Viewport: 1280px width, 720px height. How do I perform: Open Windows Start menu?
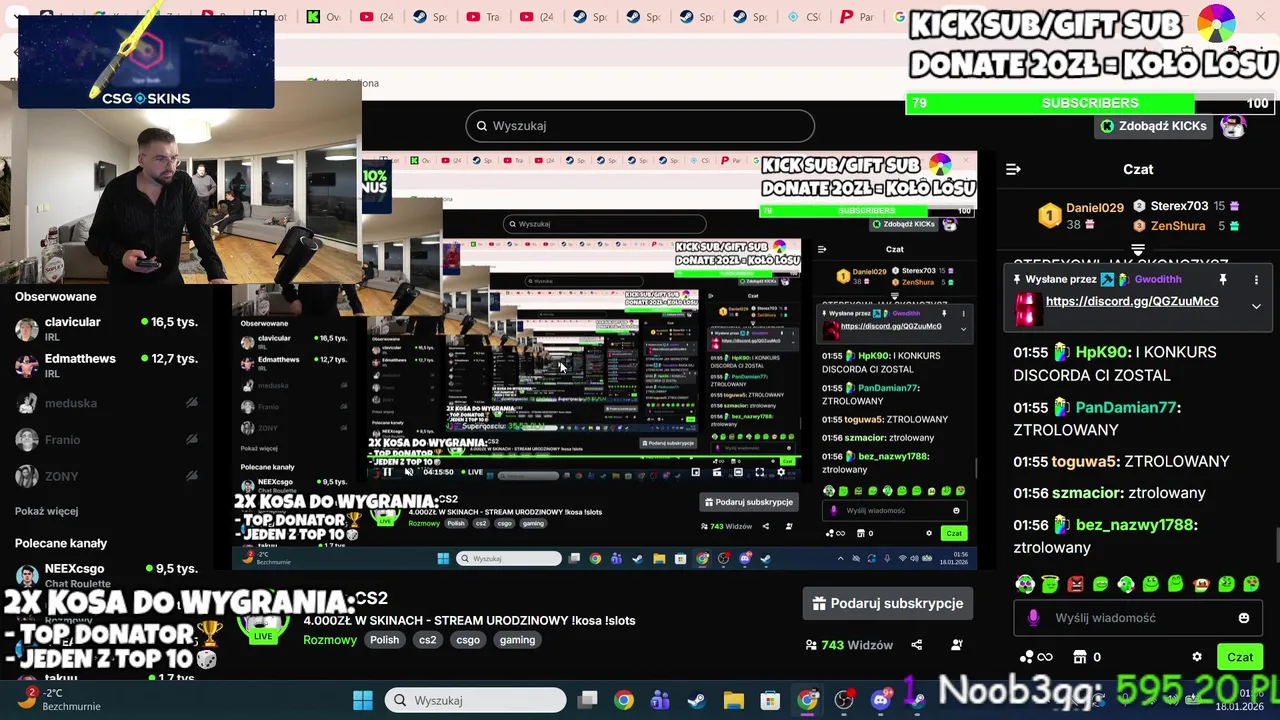pyautogui.click(x=363, y=700)
